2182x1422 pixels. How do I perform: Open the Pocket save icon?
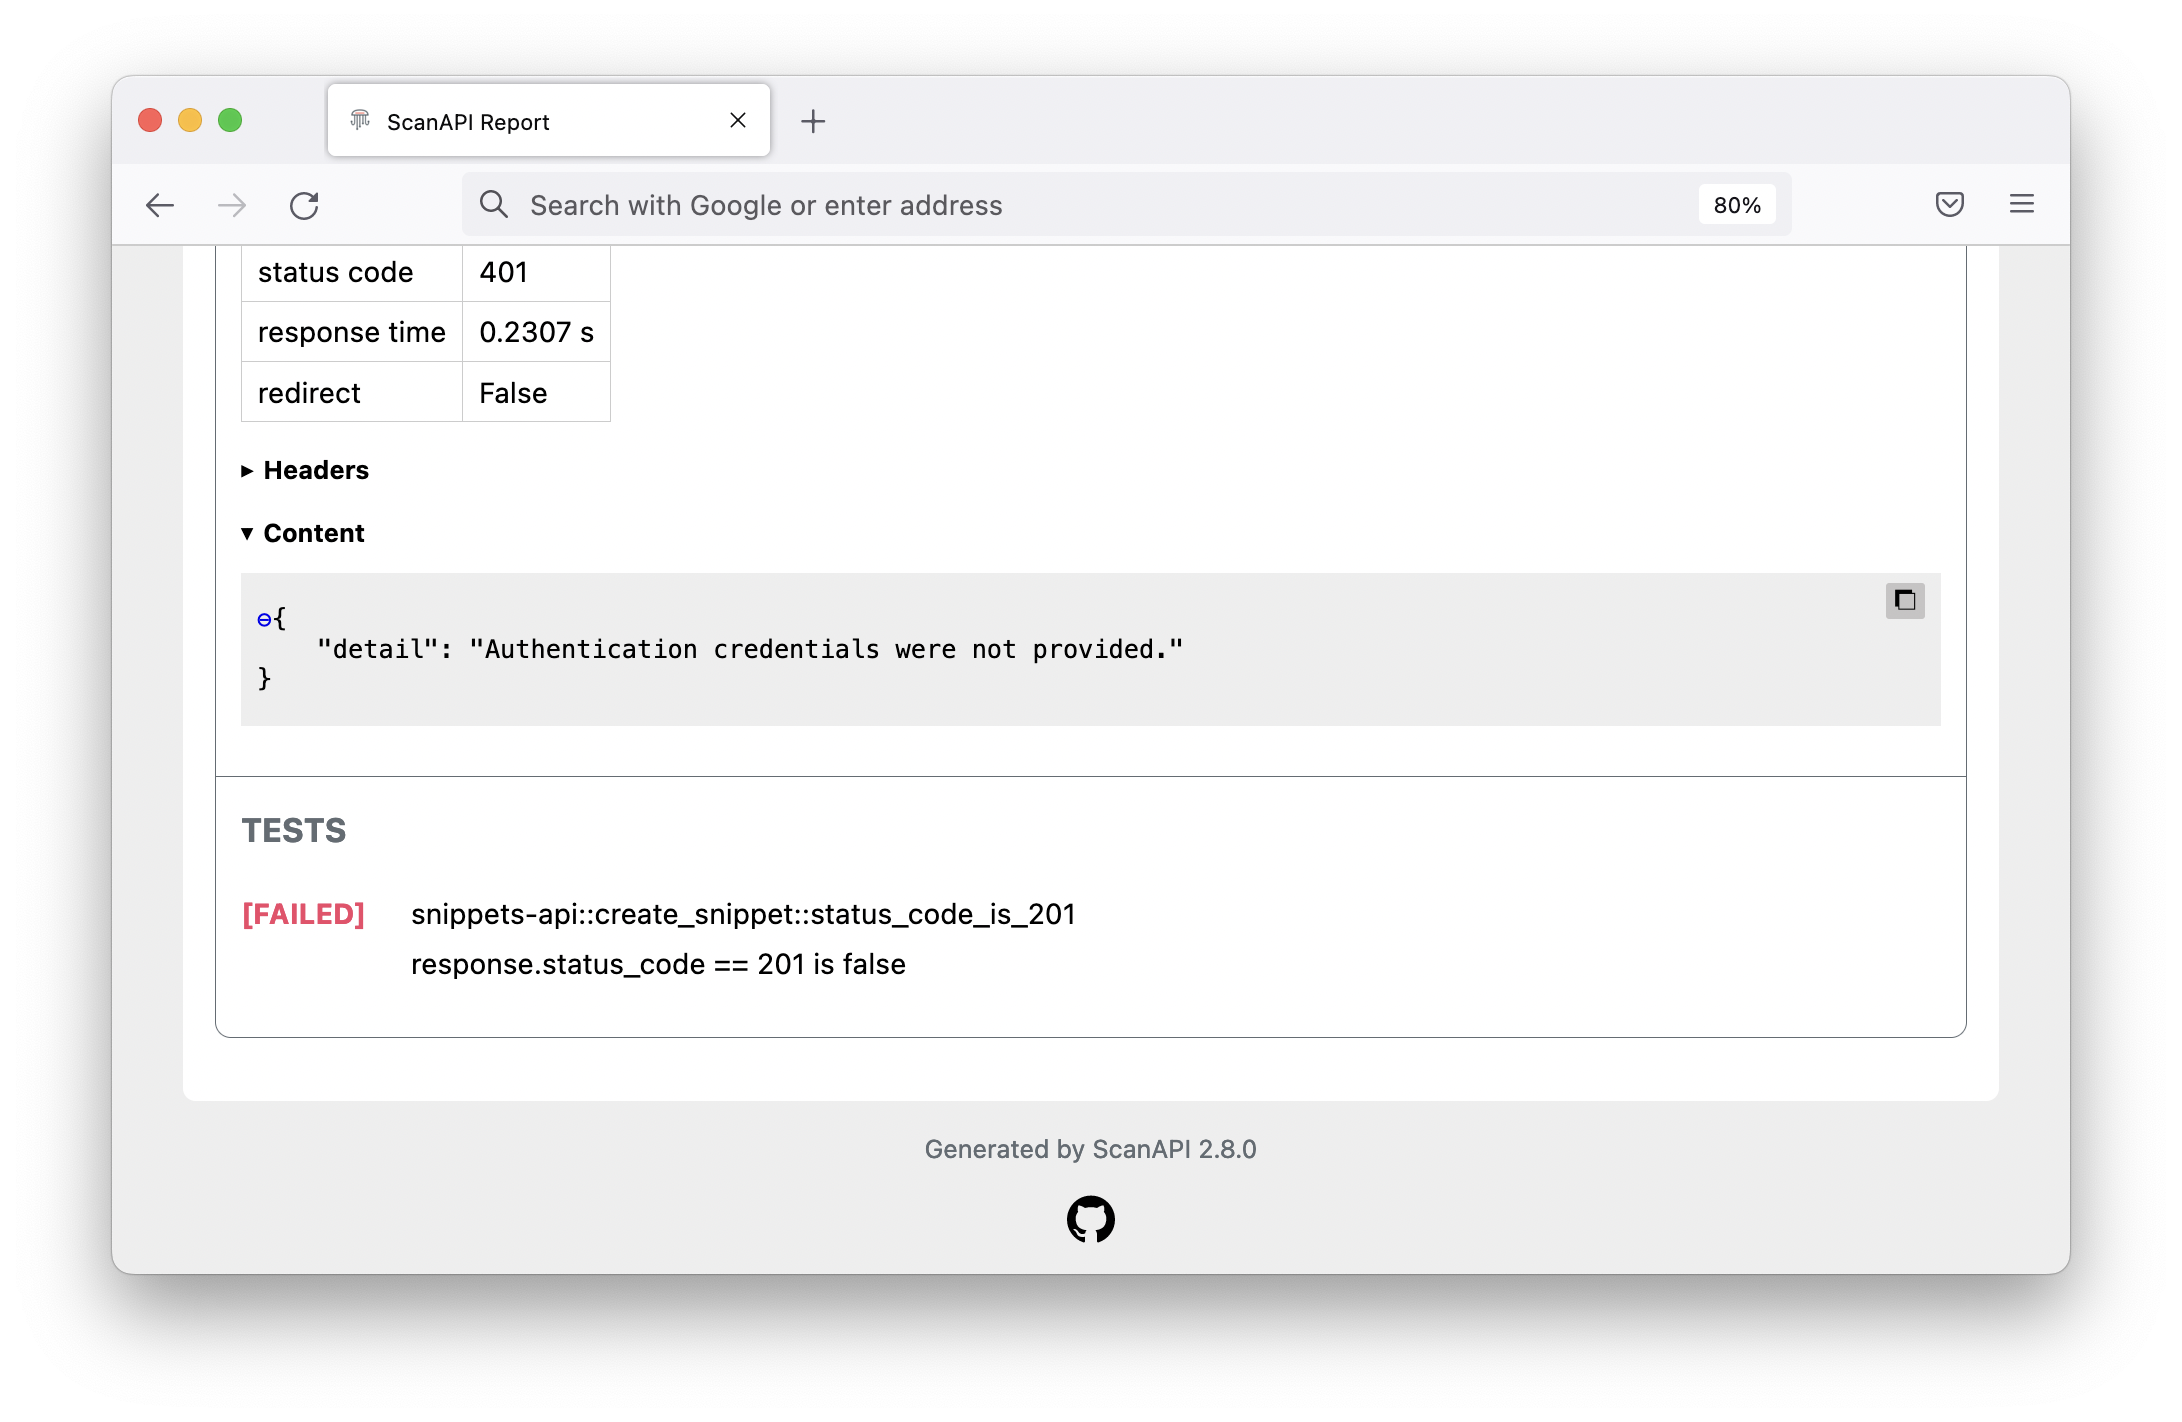[x=1949, y=205]
